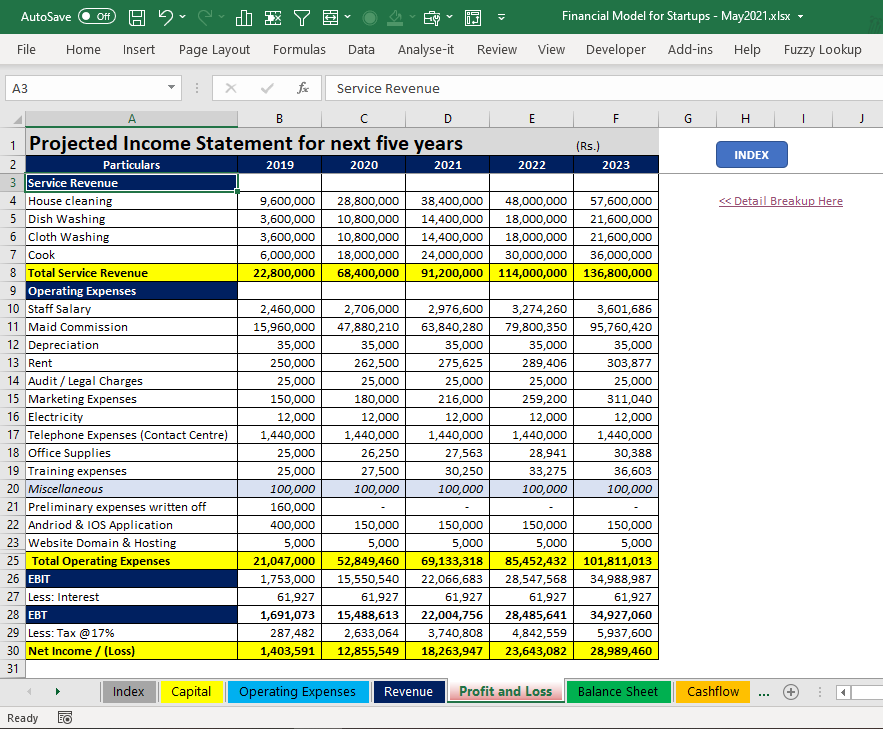Select the 'Total Service Revenue' cell
Screen dimensions: 883x729
pos(131,273)
